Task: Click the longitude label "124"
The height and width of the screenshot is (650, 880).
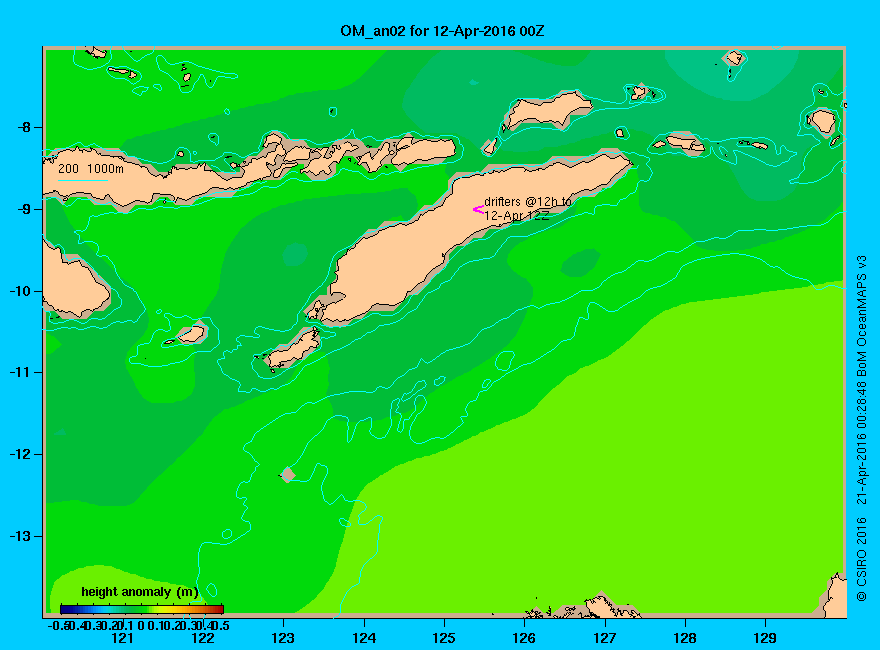Action: [364, 638]
